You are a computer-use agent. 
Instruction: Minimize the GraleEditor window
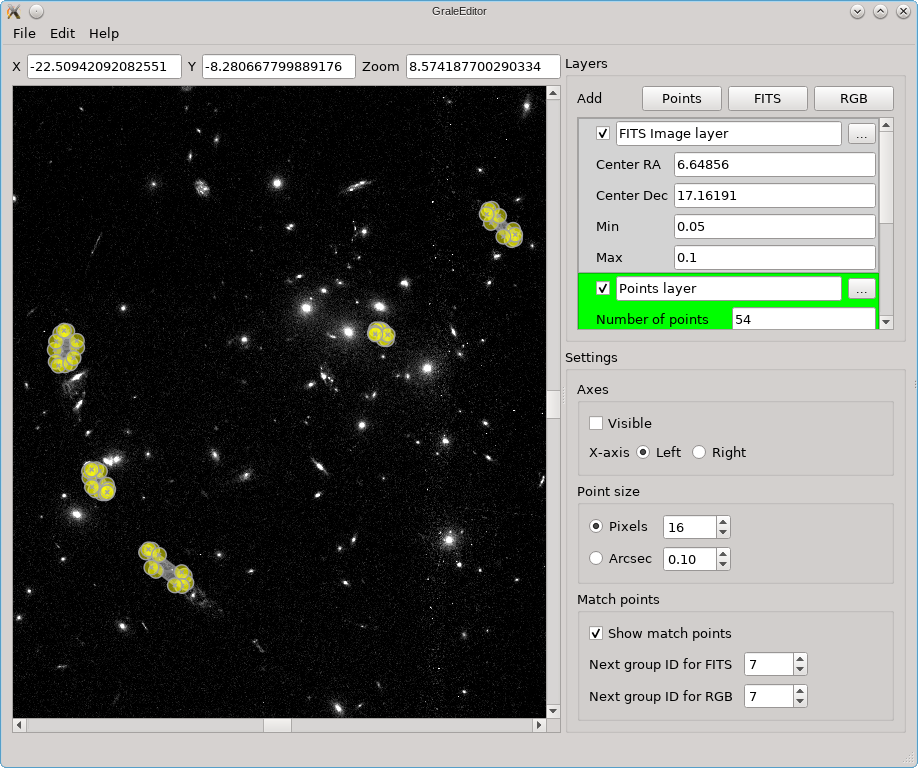coord(858,11)
